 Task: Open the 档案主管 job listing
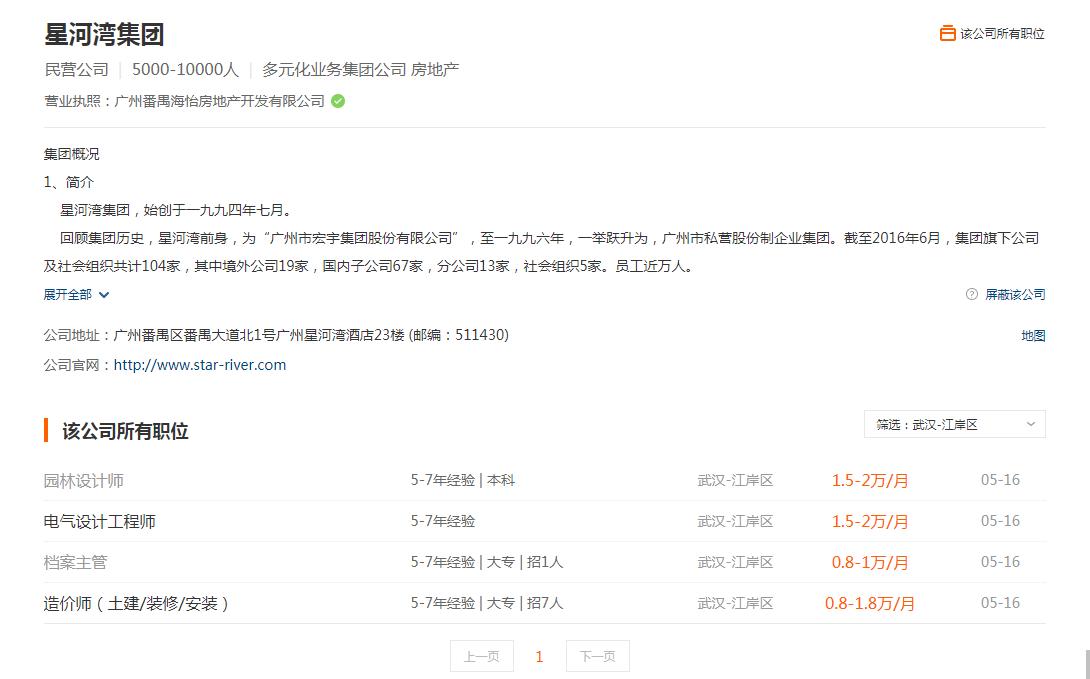[x=76, y=562]
